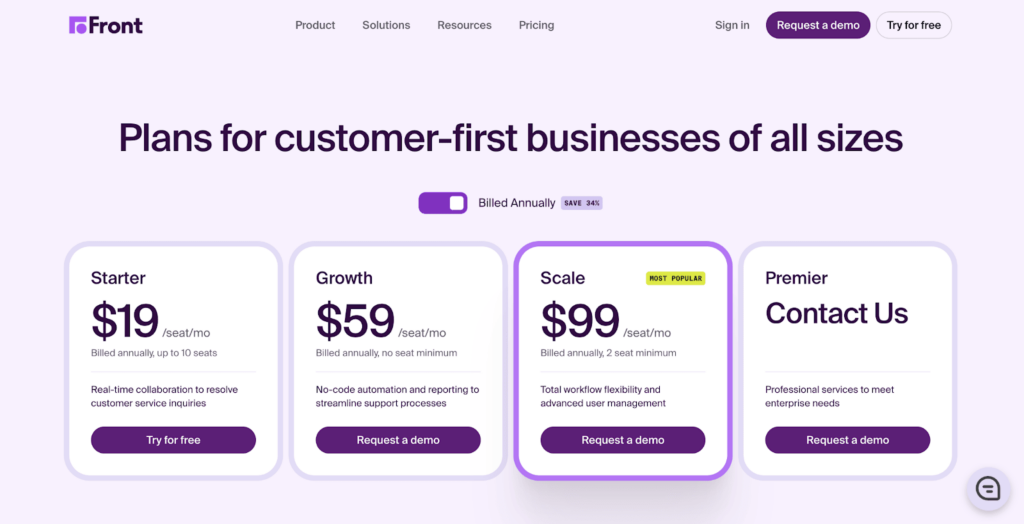This screenshot has height=524, width=1024.
Task: Expand the Resources menu
Action: point(464,25)
